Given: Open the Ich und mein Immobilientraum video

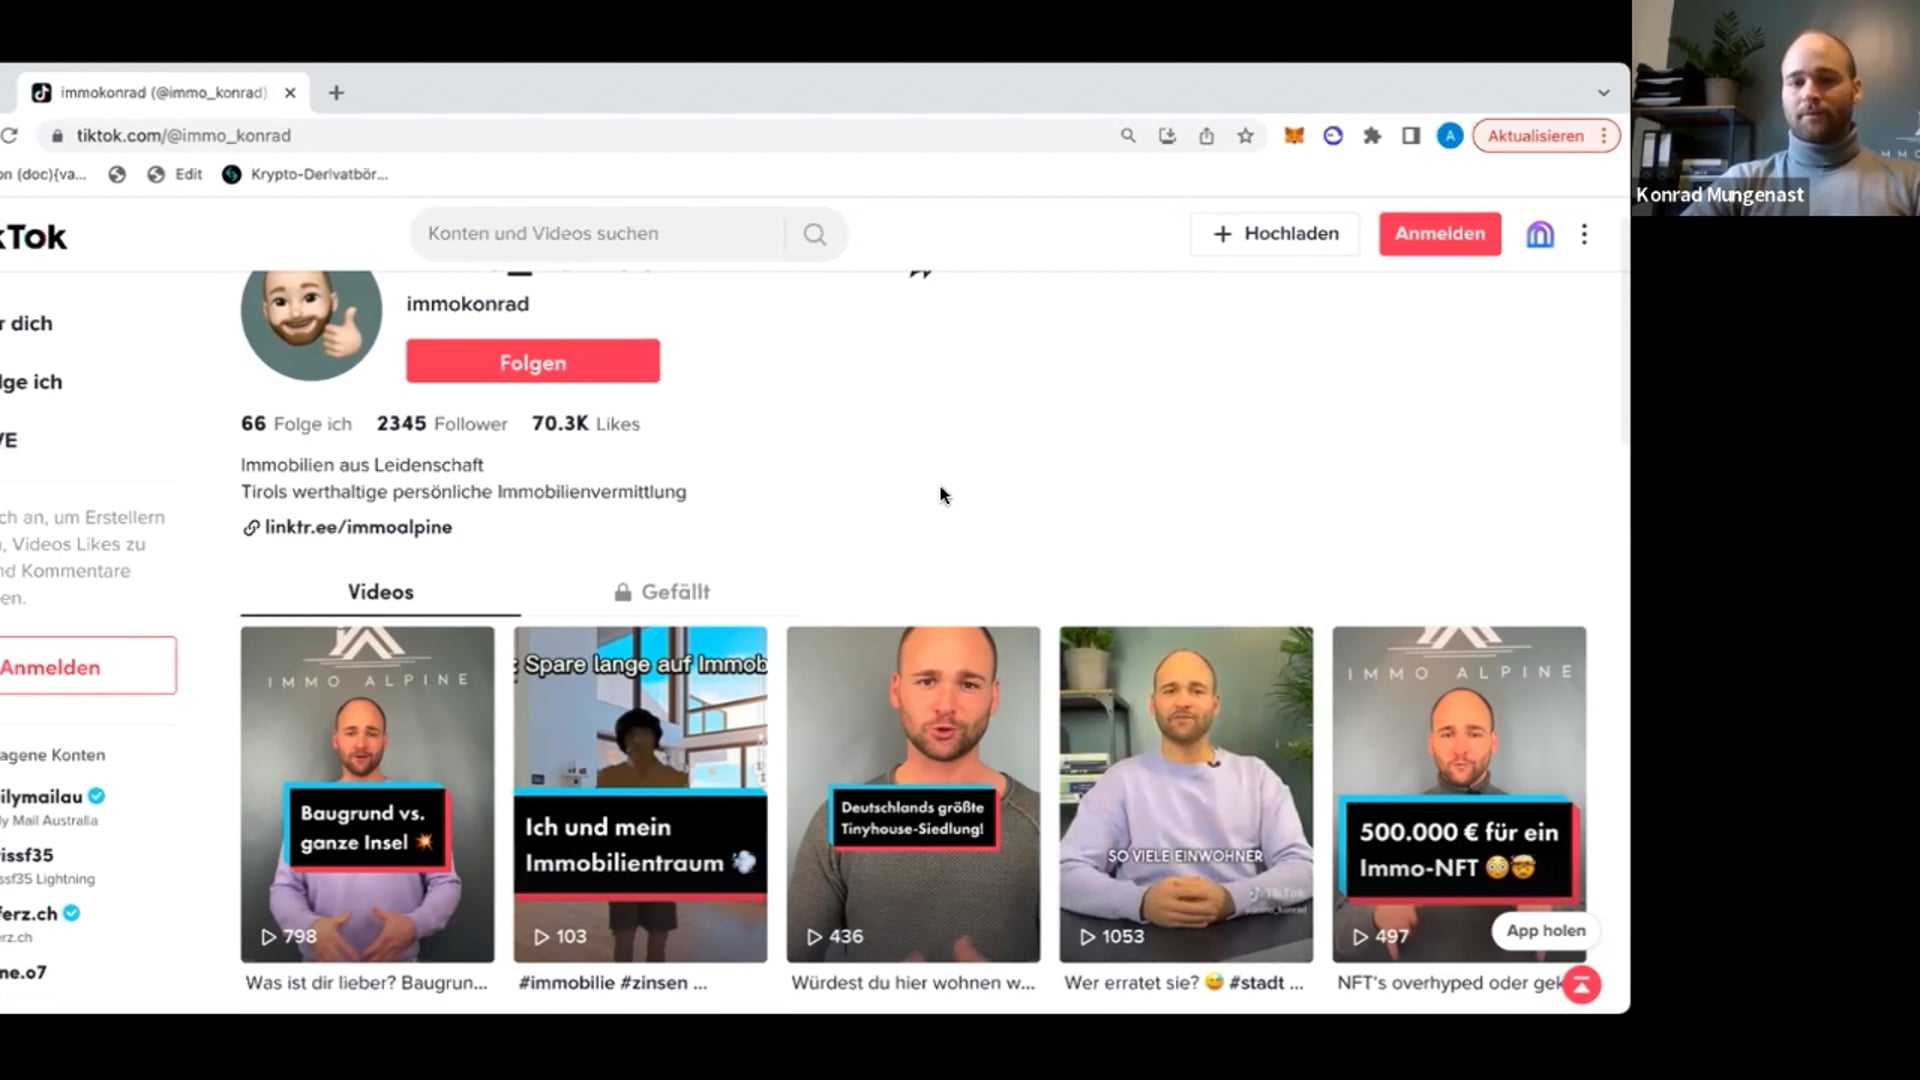Looking at the screenshot, I should tap(640, 794).
